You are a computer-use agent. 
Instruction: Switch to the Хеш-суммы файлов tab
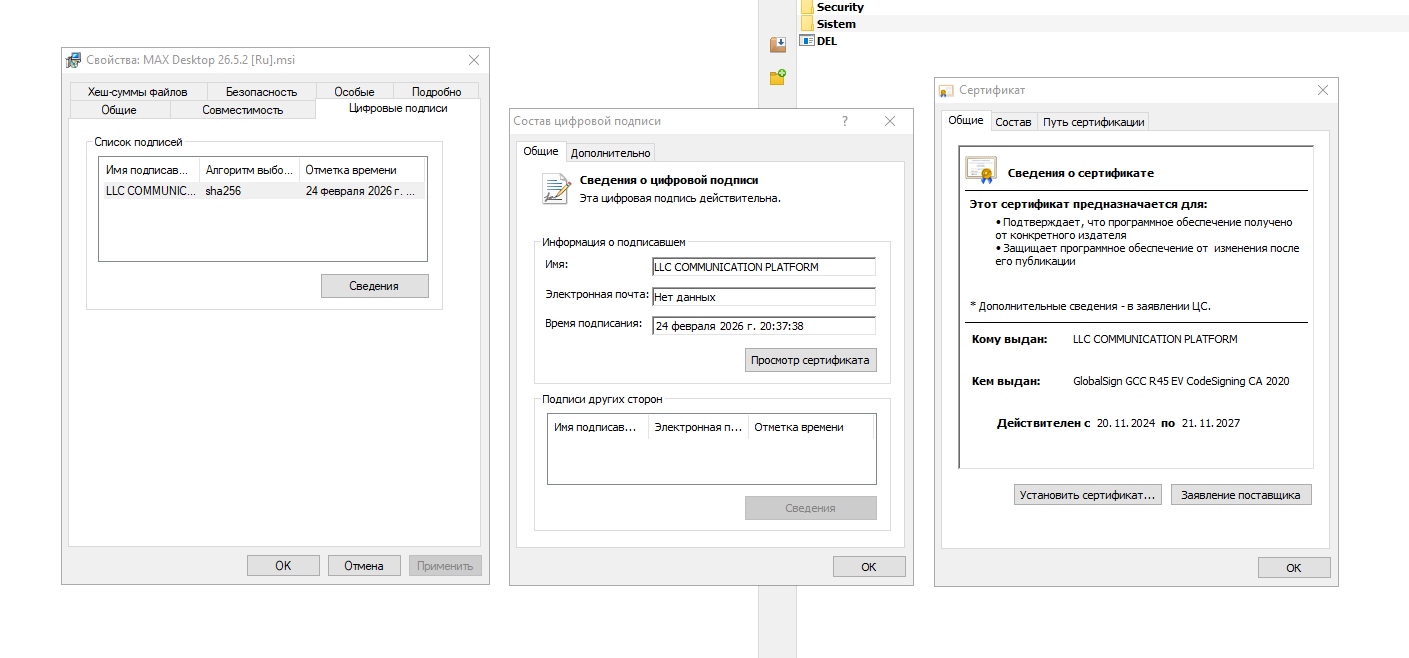click(x=137, y=92)
